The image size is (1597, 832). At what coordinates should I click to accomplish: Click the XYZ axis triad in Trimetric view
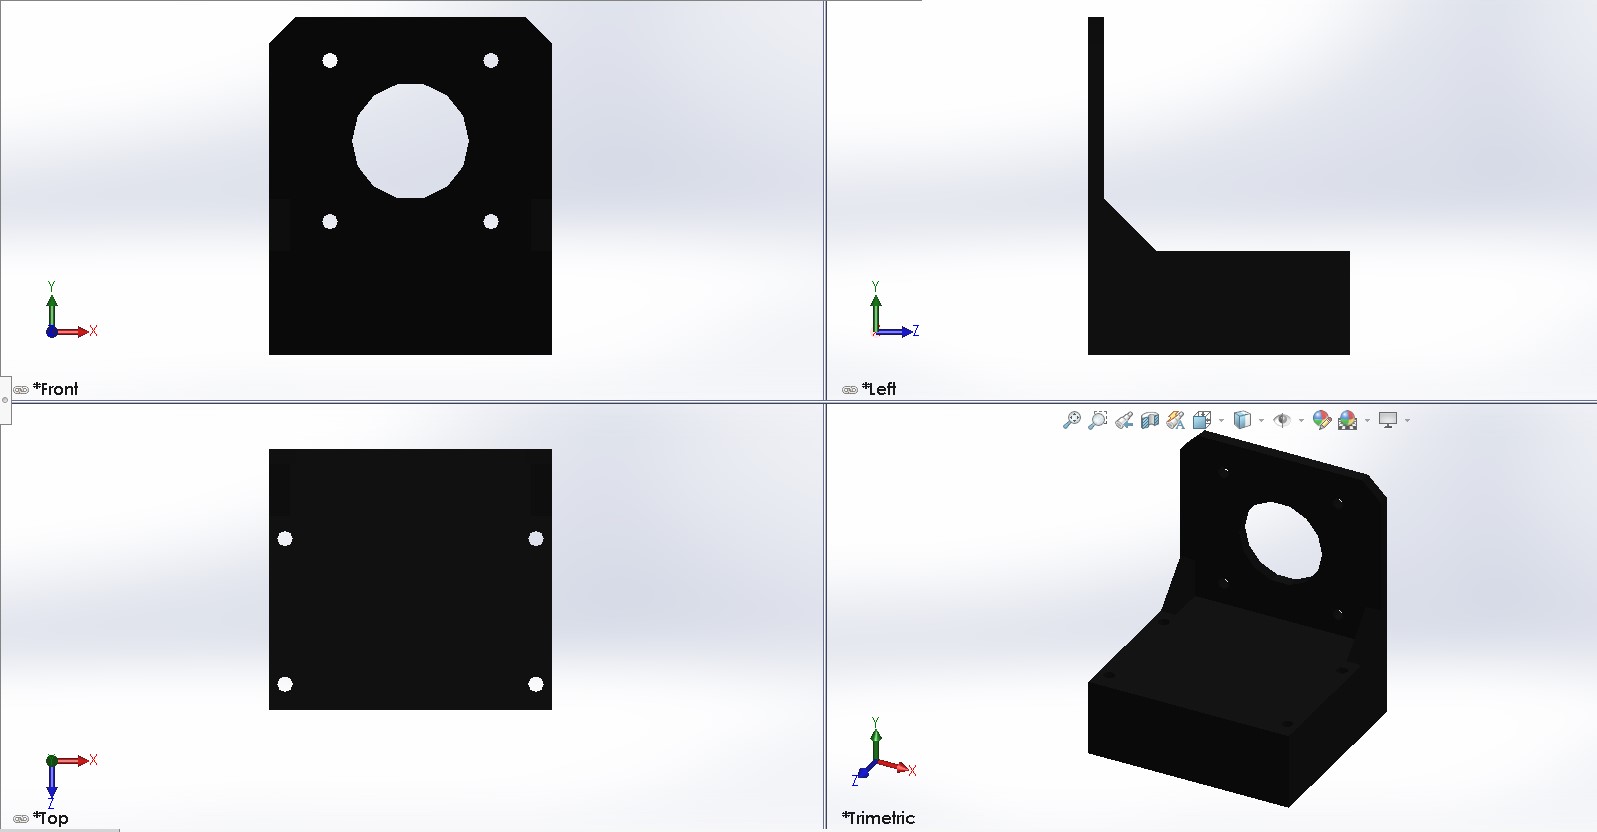884,751
